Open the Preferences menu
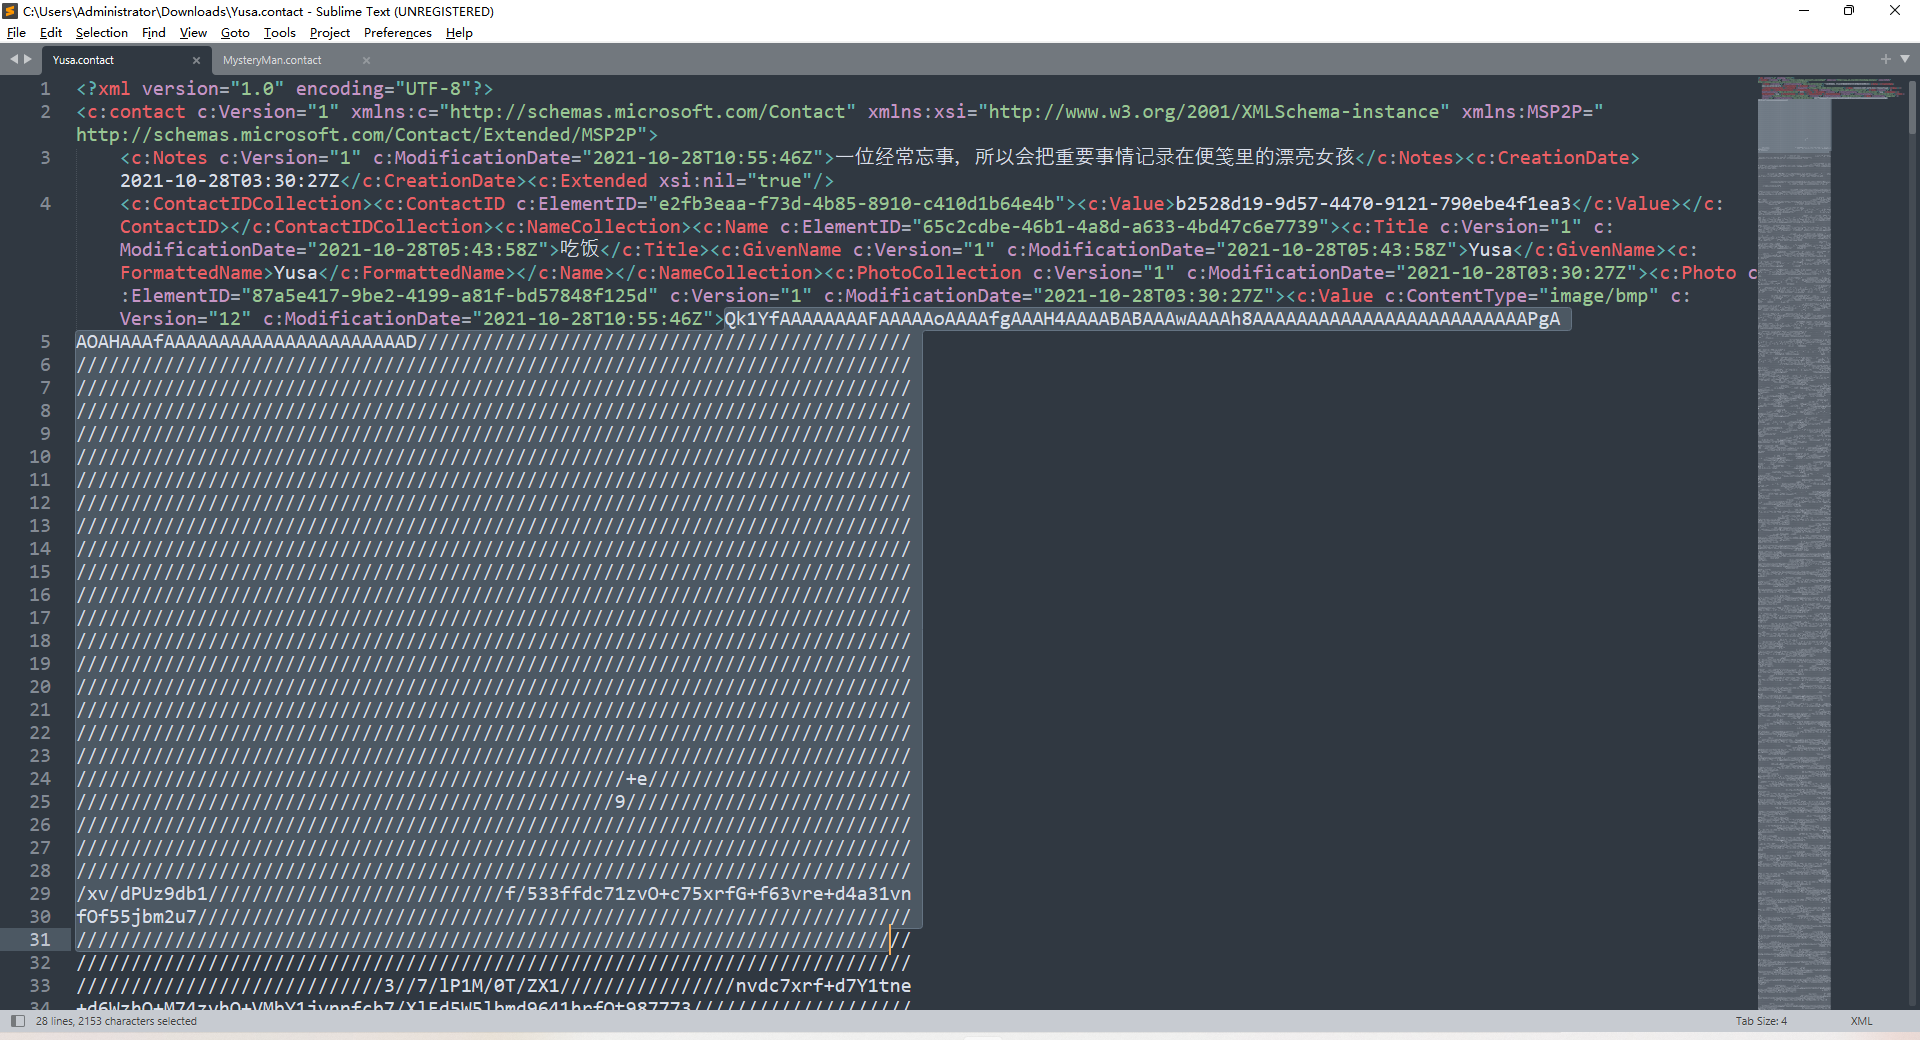This screenshot has width=1920, height=1040. [x=397, y=33]
